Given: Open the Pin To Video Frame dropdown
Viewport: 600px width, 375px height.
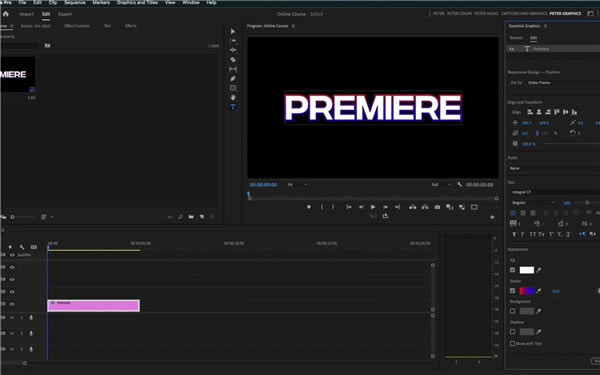Looking at the screenshot, I should click(562, 83).
